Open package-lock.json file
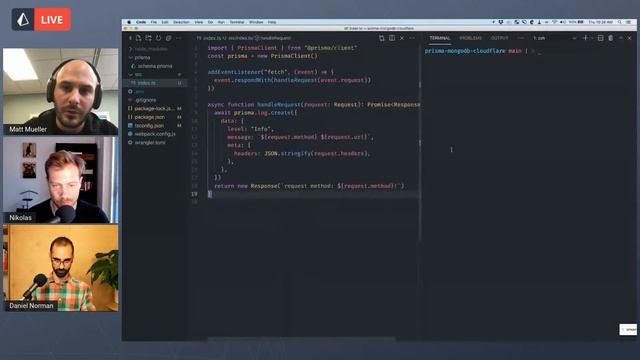This screenshot has height=360, width=640. tap(155, 109)
